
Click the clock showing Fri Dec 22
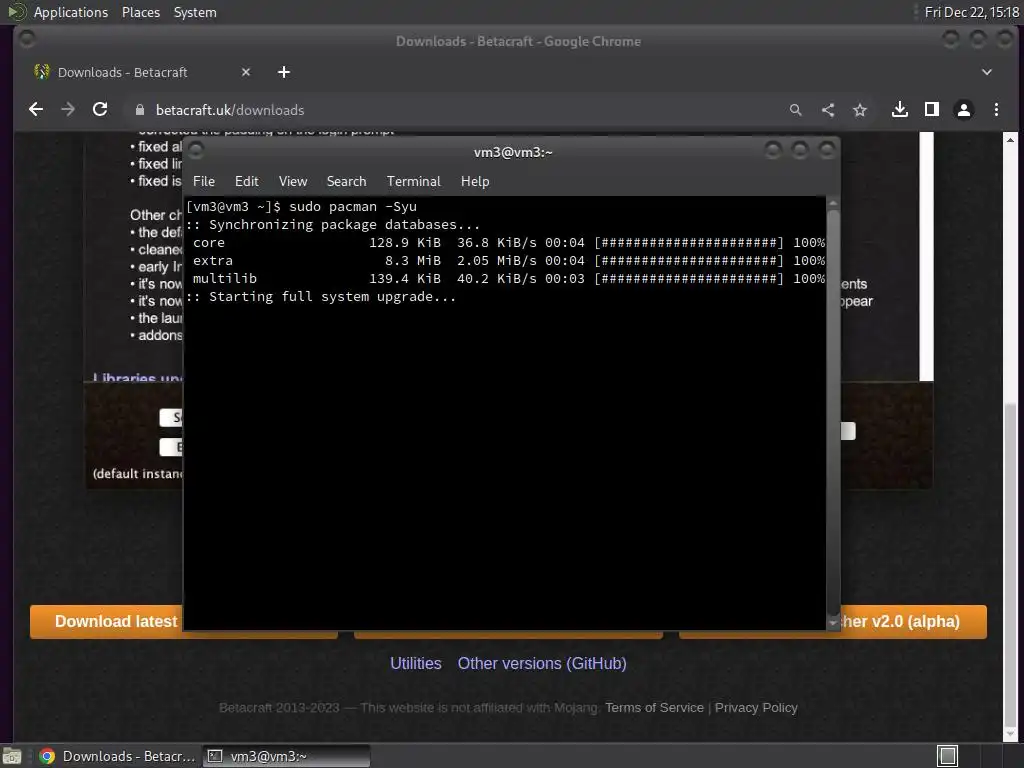pos(971,12)
